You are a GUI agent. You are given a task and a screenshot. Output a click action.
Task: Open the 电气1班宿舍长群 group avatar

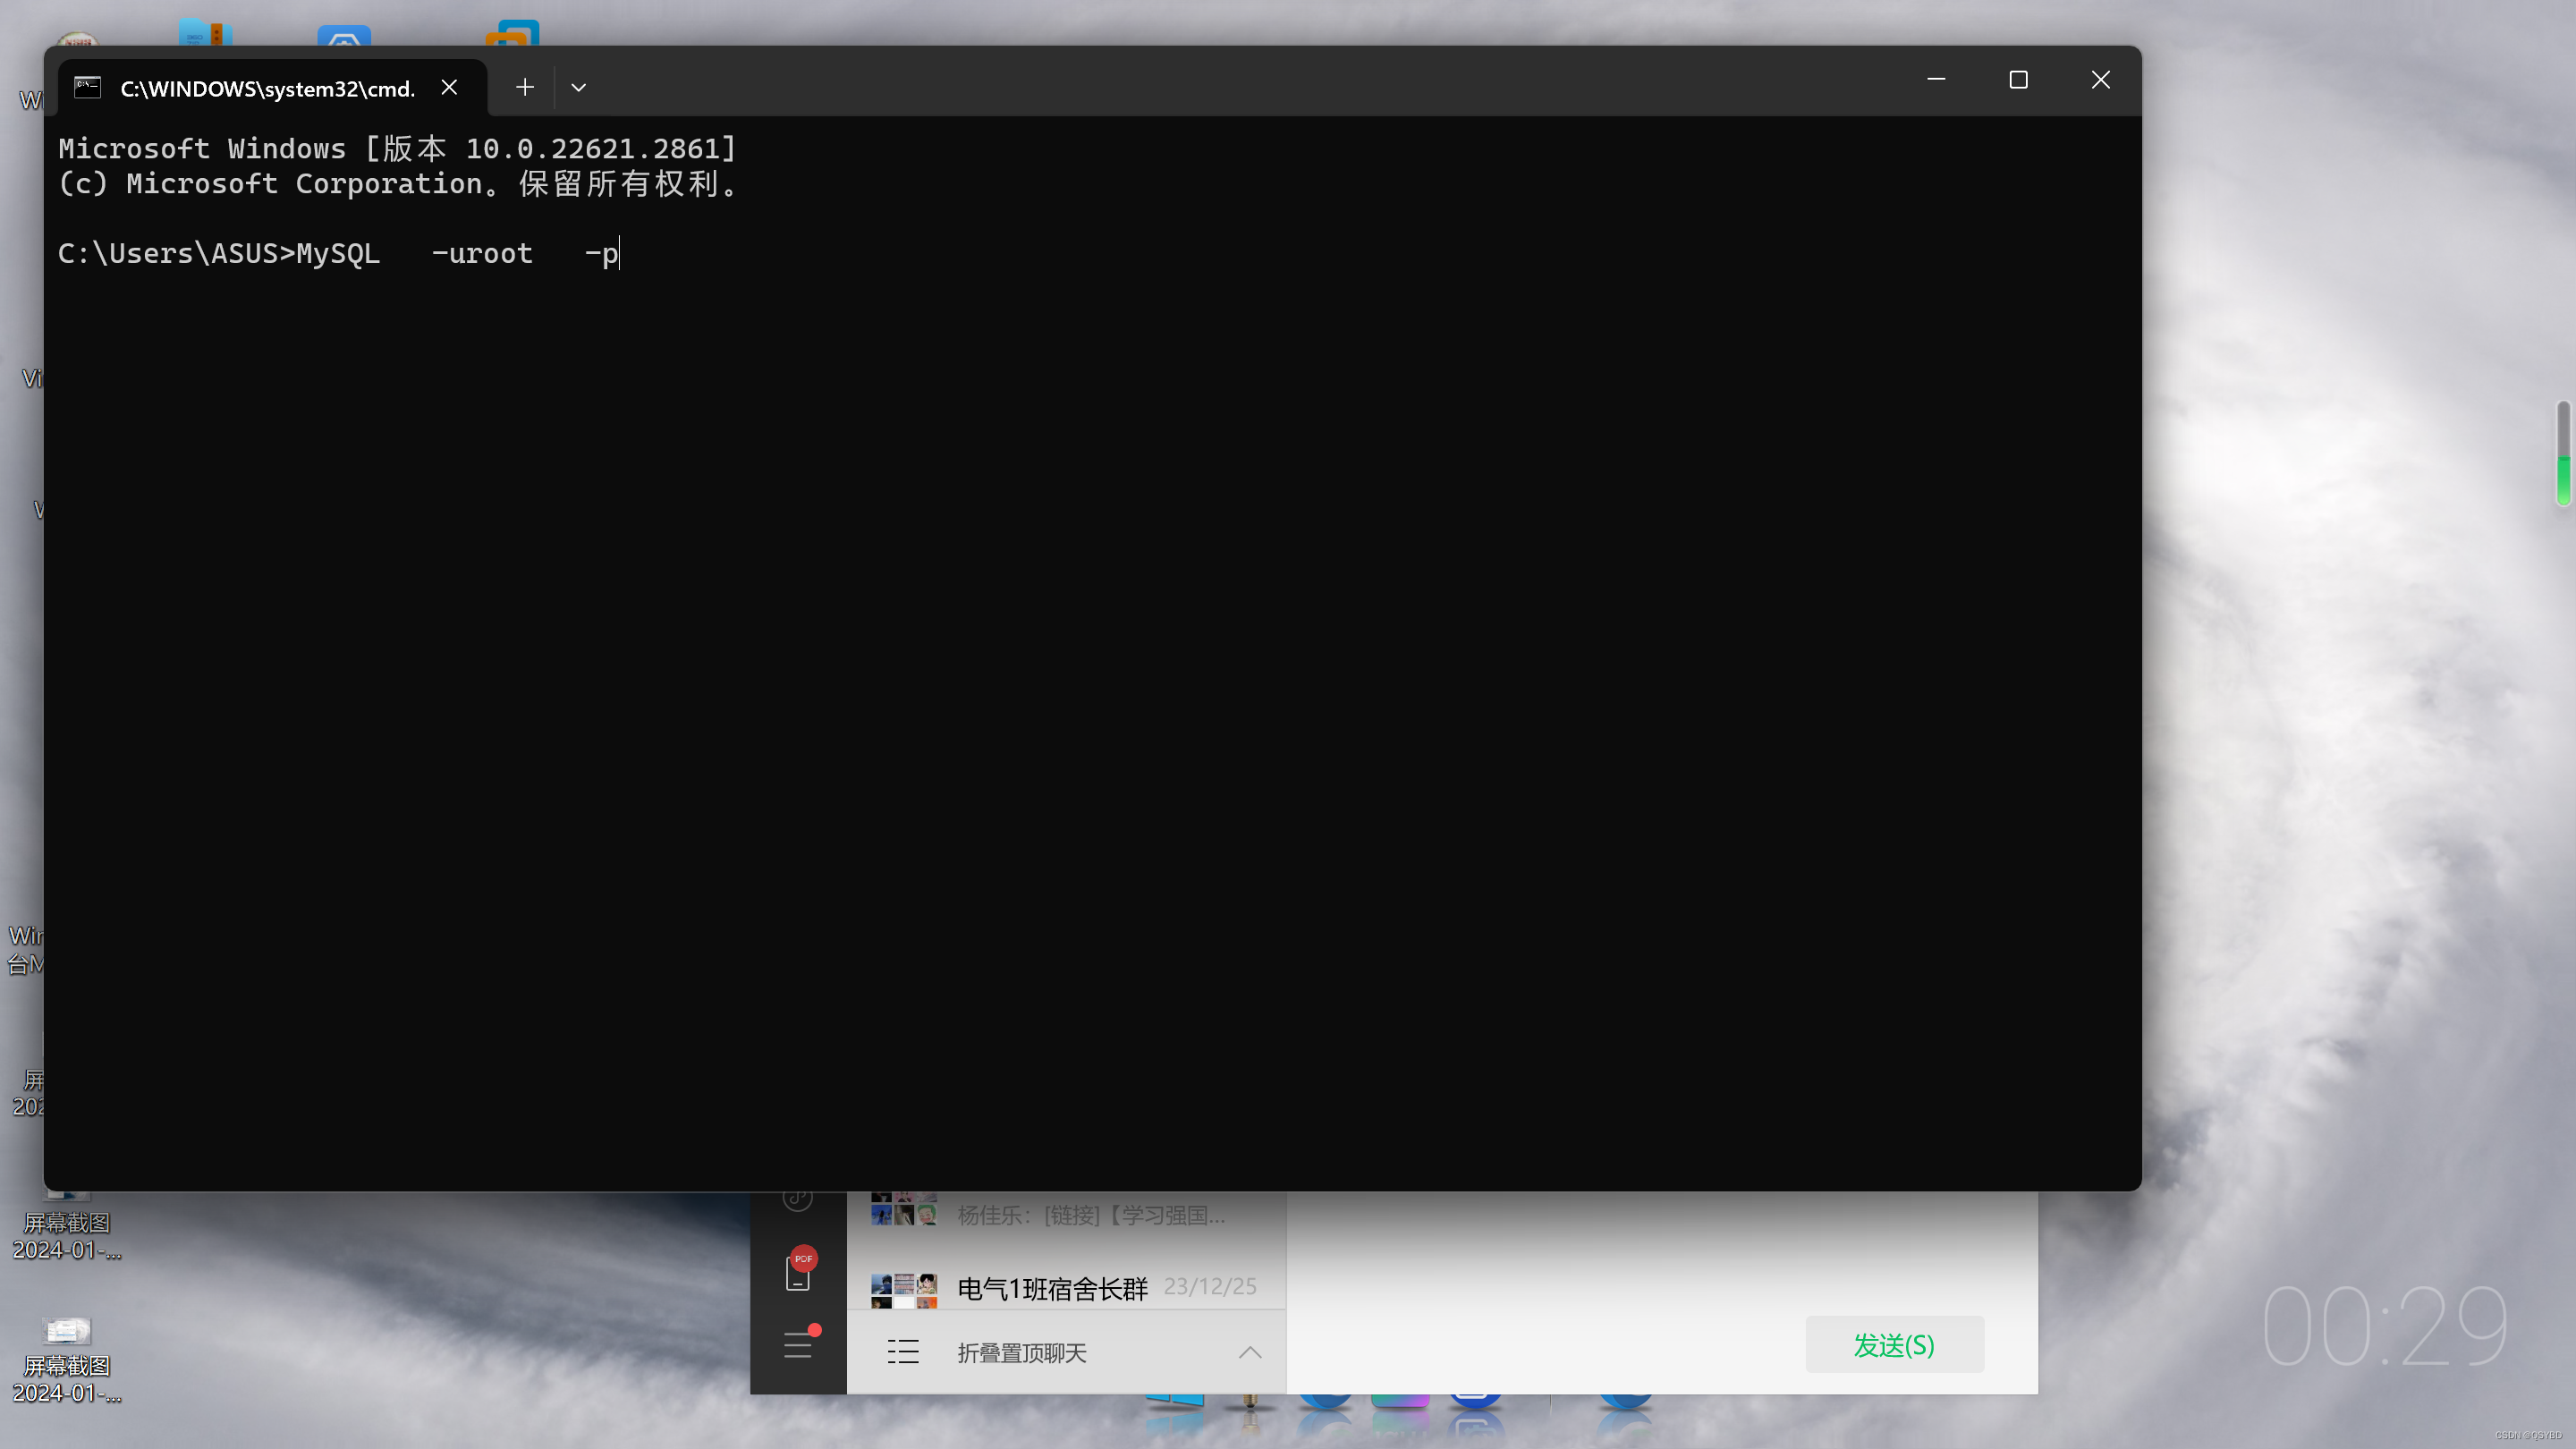[x=903, y=1290]
